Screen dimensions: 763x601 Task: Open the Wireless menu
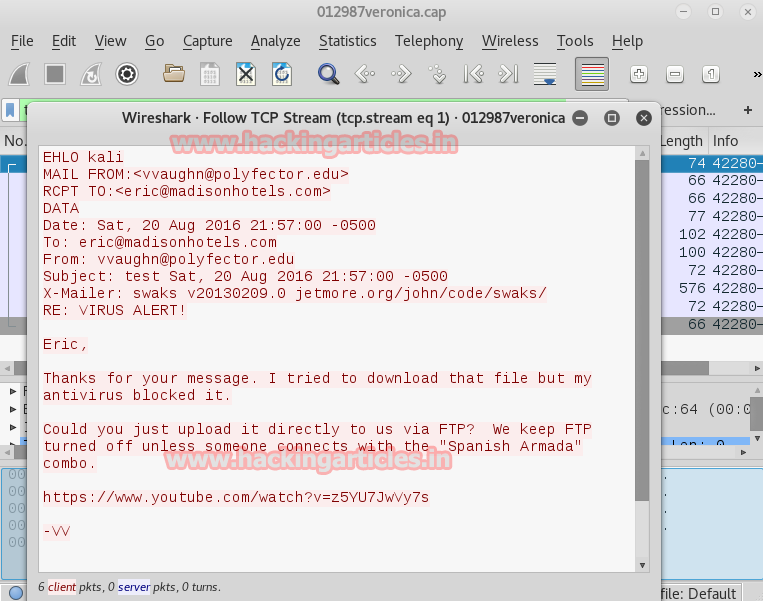[x=510, y=41]
